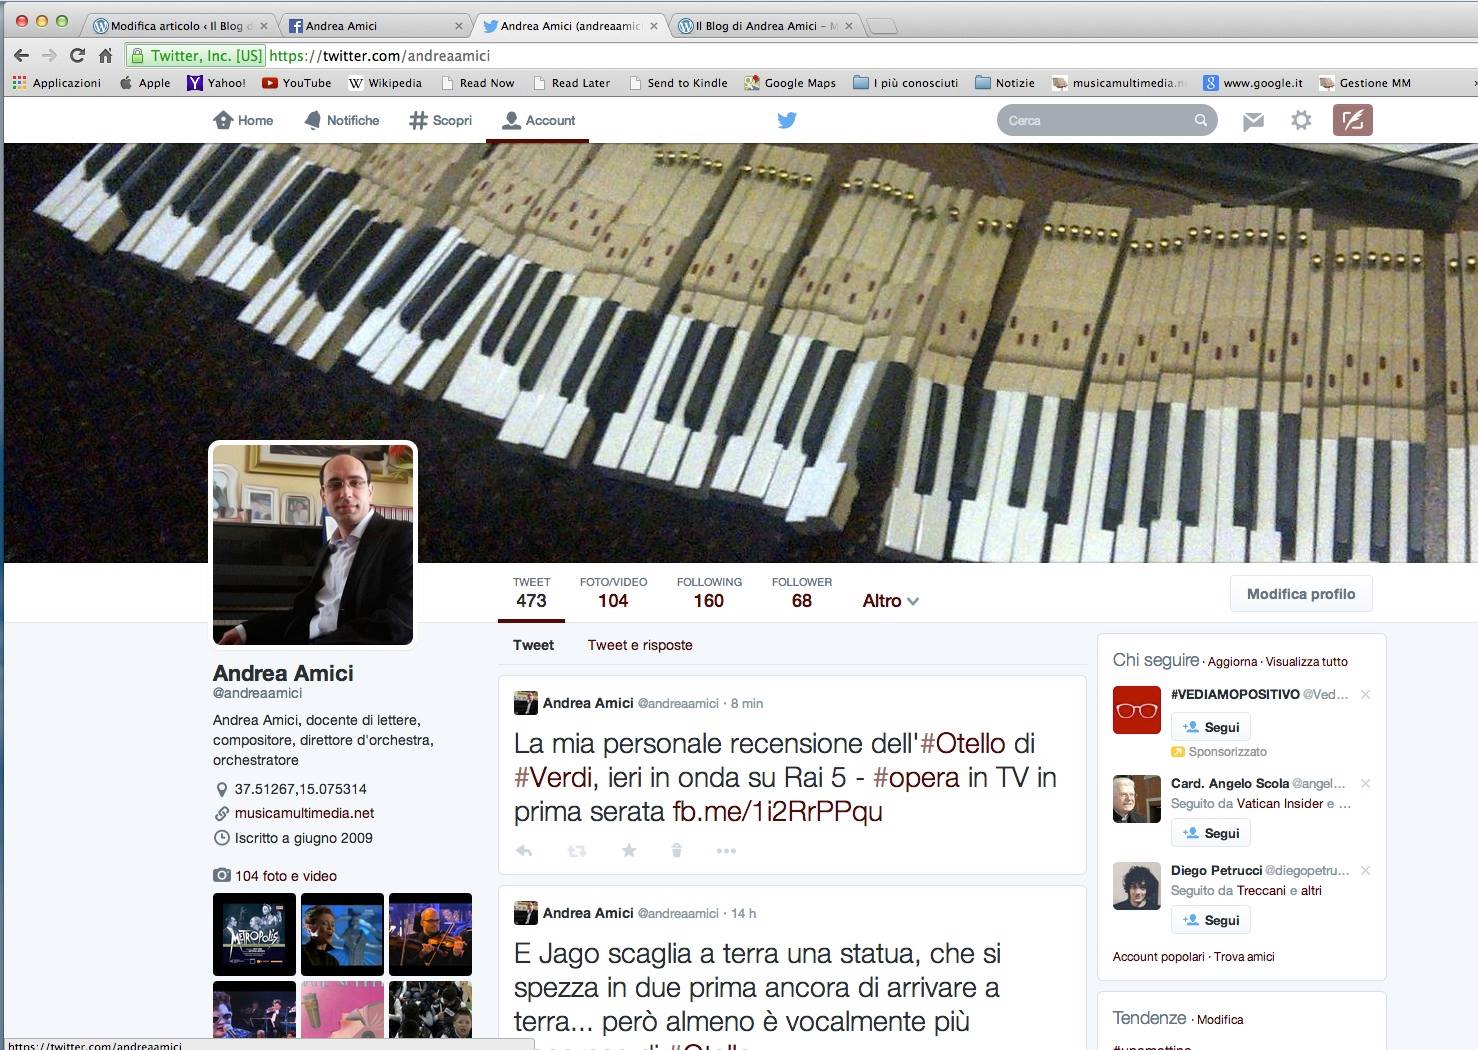Open Google Maps bookmark
The image size is (1478, 1050).
tap(790, 83)
